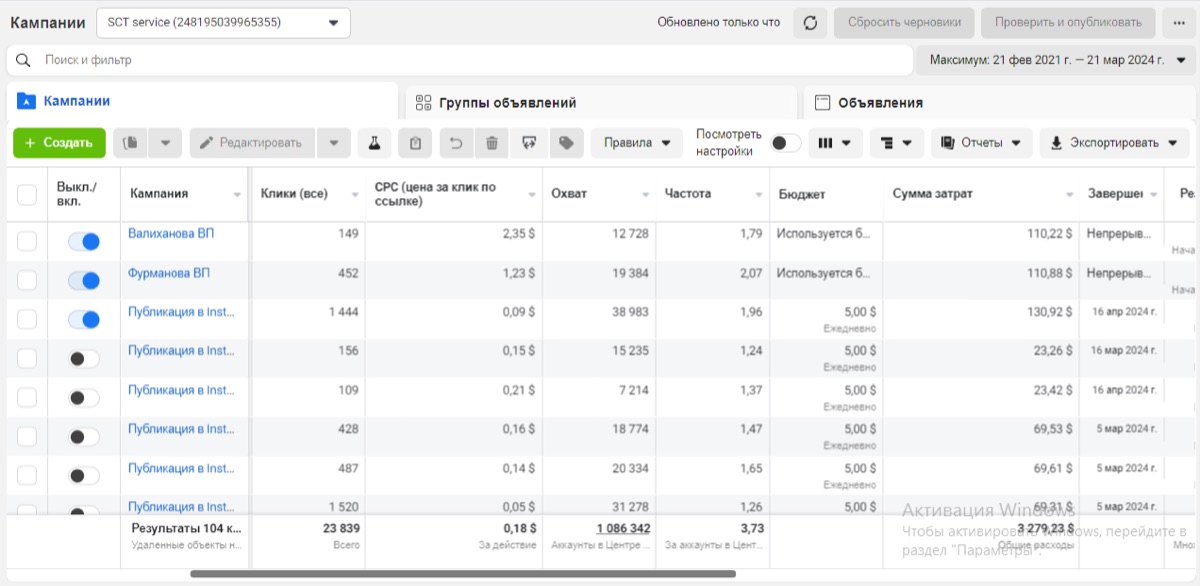Open Публикация в Inst link with 1 444 clicks
The width and height of the screenshot is (1200, 586).
pyautogui.click(x=181, y=312)
